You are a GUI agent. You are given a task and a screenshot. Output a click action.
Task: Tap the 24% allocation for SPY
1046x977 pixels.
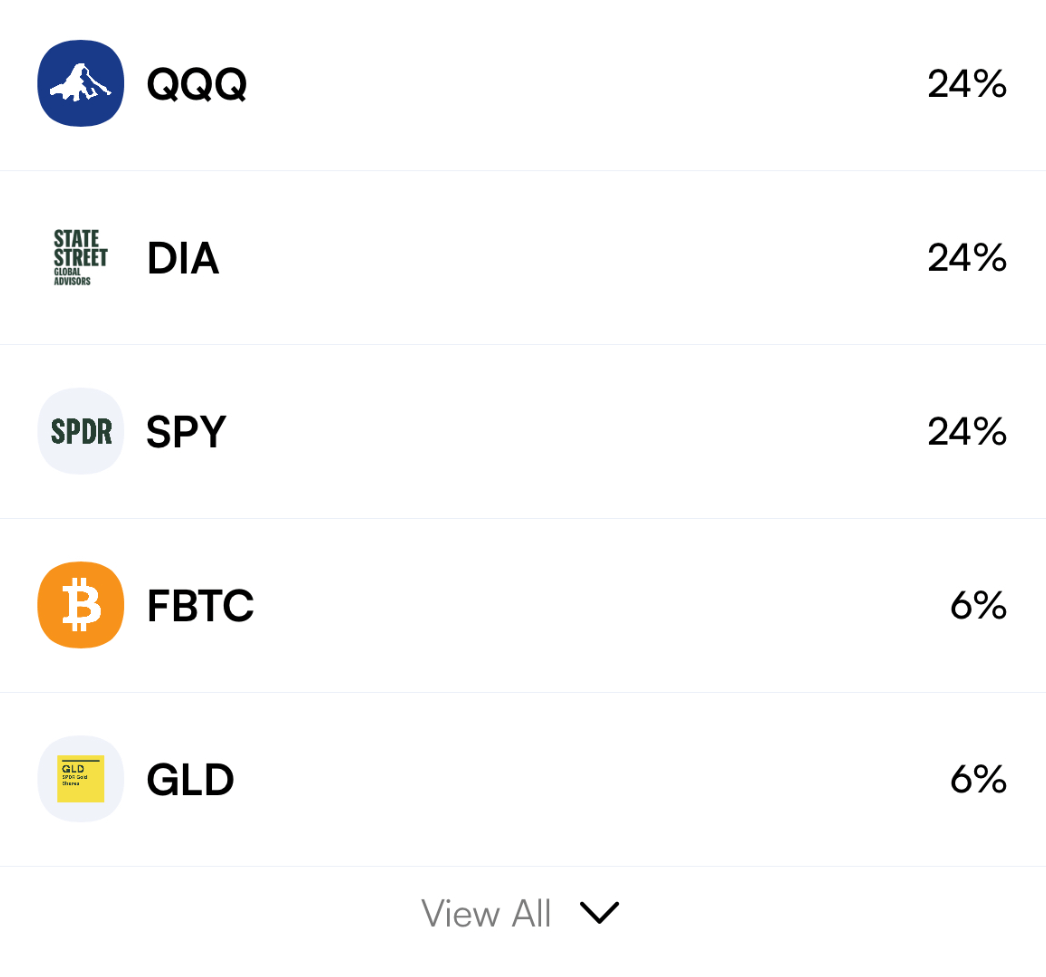click(966, 432)
